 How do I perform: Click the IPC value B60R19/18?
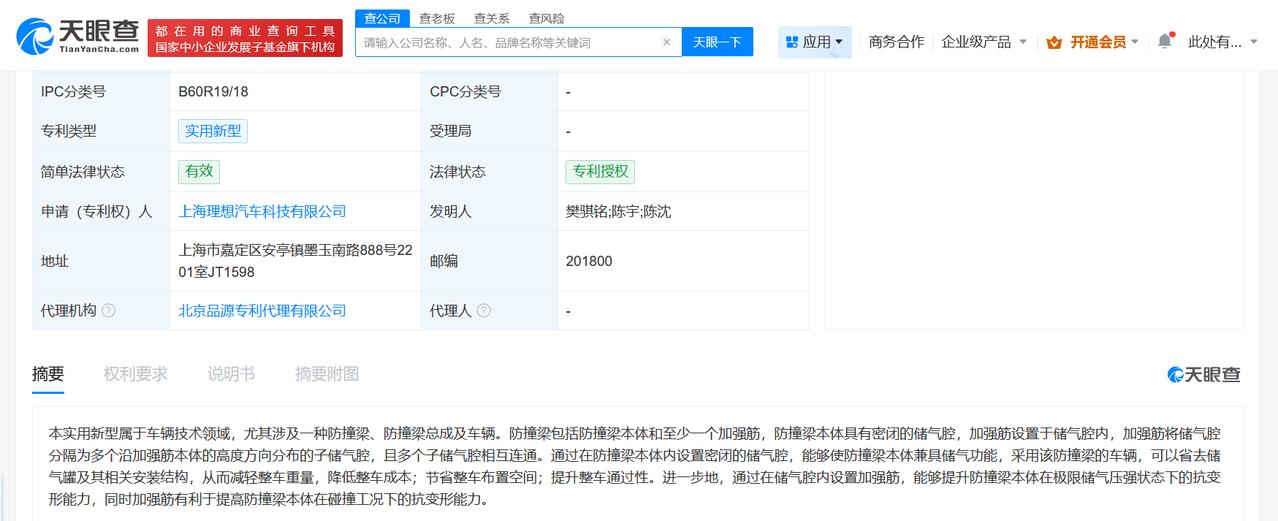pyautogui.click(x=213, y=91)
